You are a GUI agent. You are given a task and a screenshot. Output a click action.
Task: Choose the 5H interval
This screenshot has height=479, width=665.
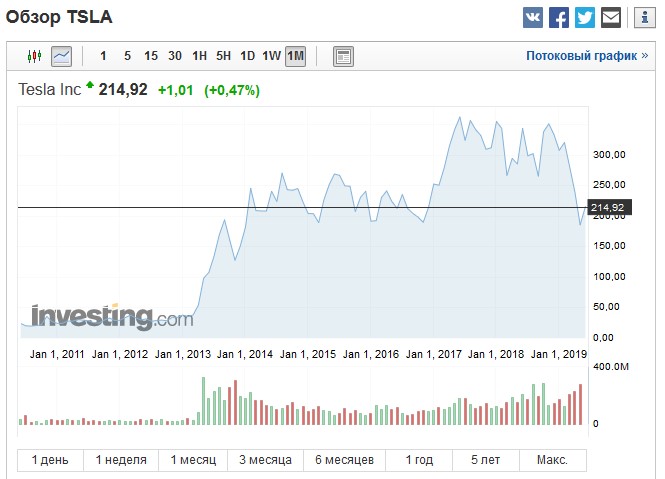(223, 56)
